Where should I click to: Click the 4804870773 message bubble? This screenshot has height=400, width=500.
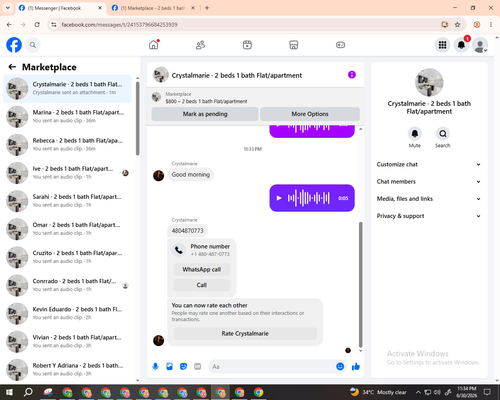[187, 231]
